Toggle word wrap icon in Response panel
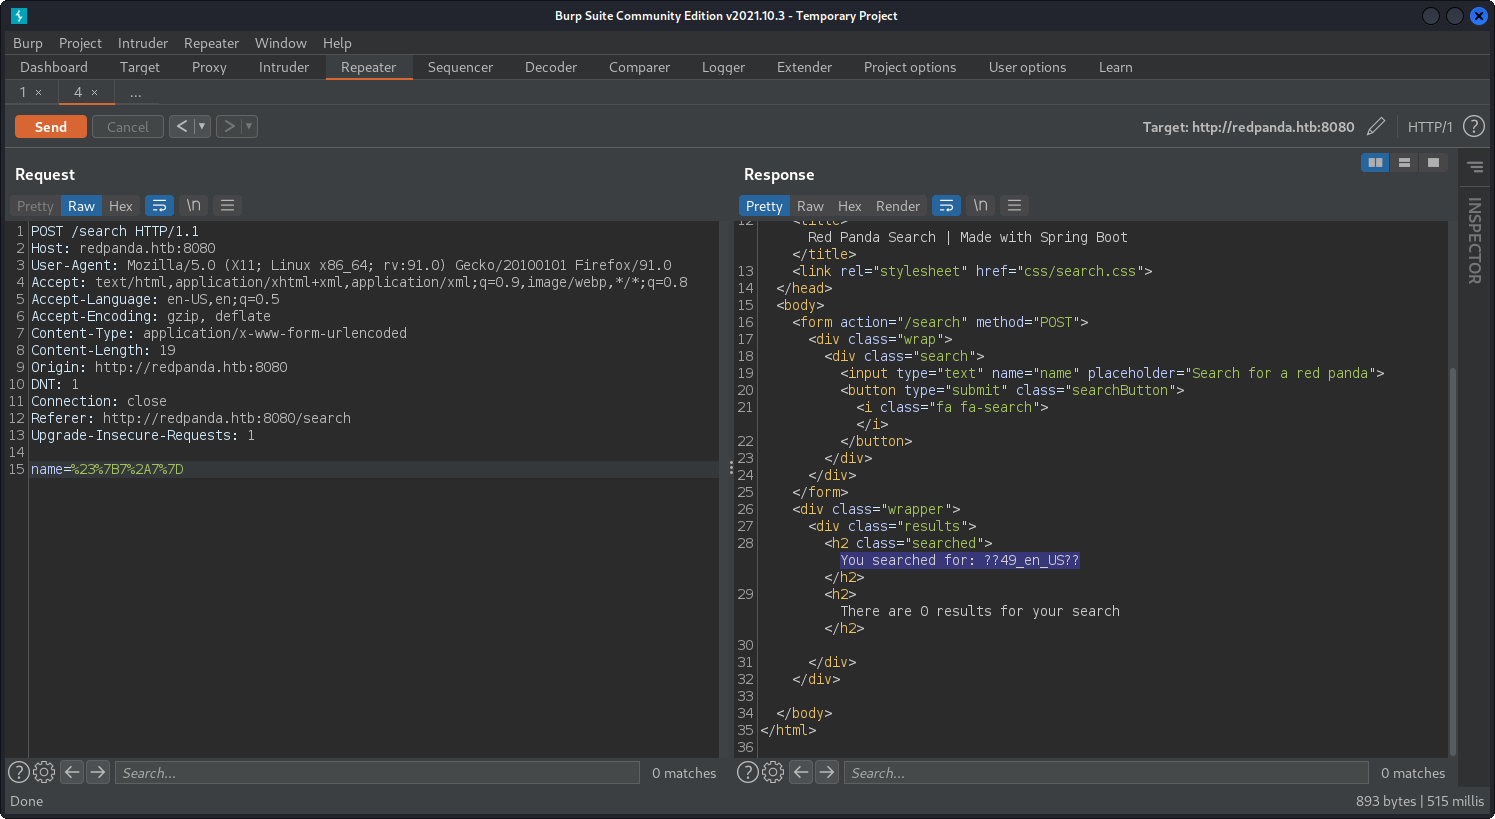Image resolution: width=1495 pixels, height=819 pixels. [946, 205]
